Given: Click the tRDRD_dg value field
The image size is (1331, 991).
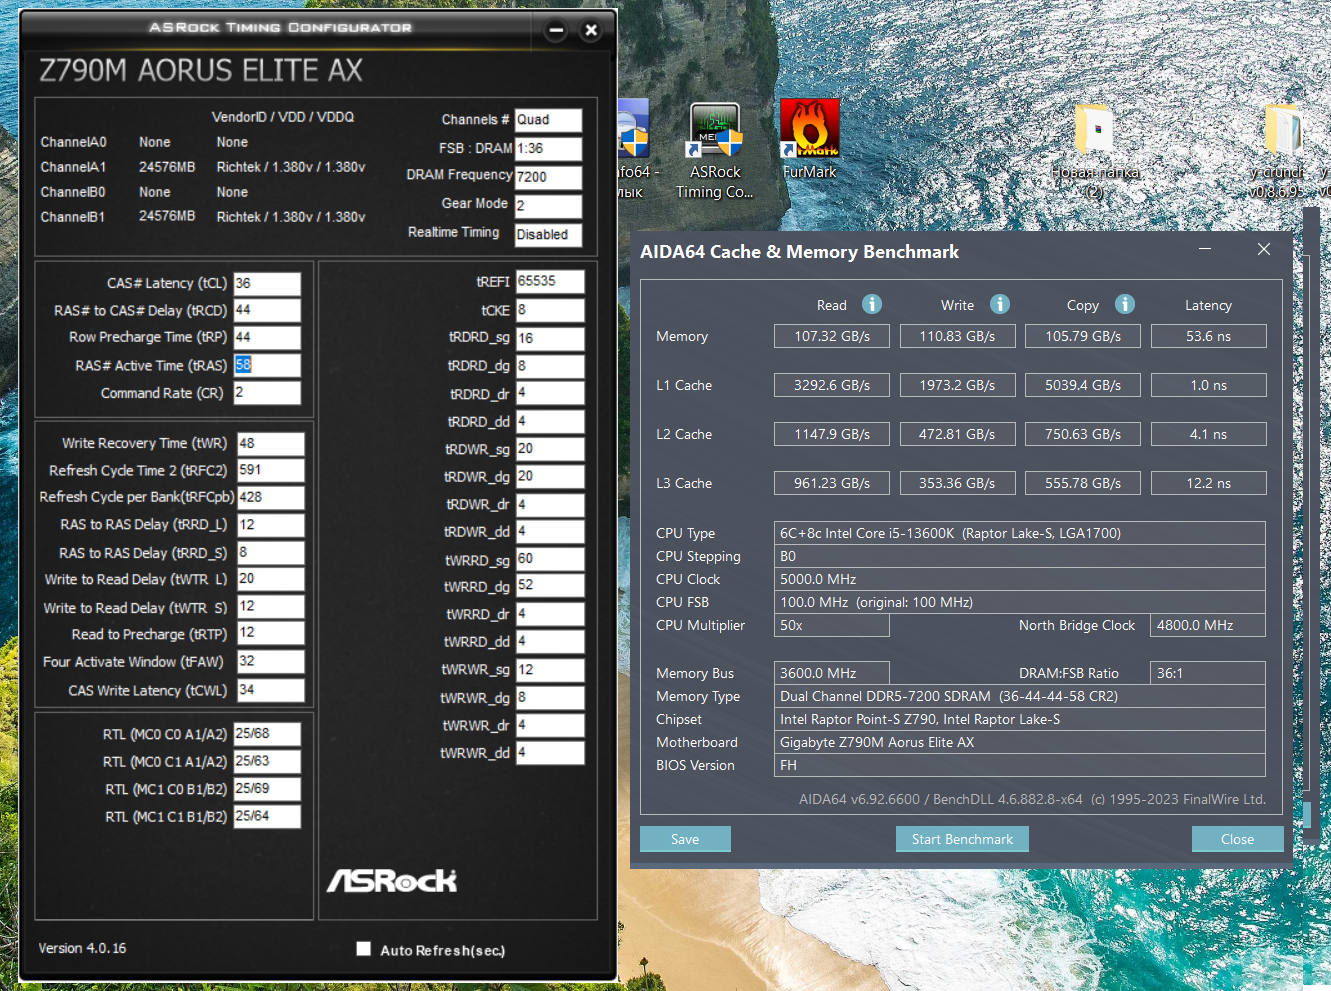Looking at the screenshot, I should 550,366.
